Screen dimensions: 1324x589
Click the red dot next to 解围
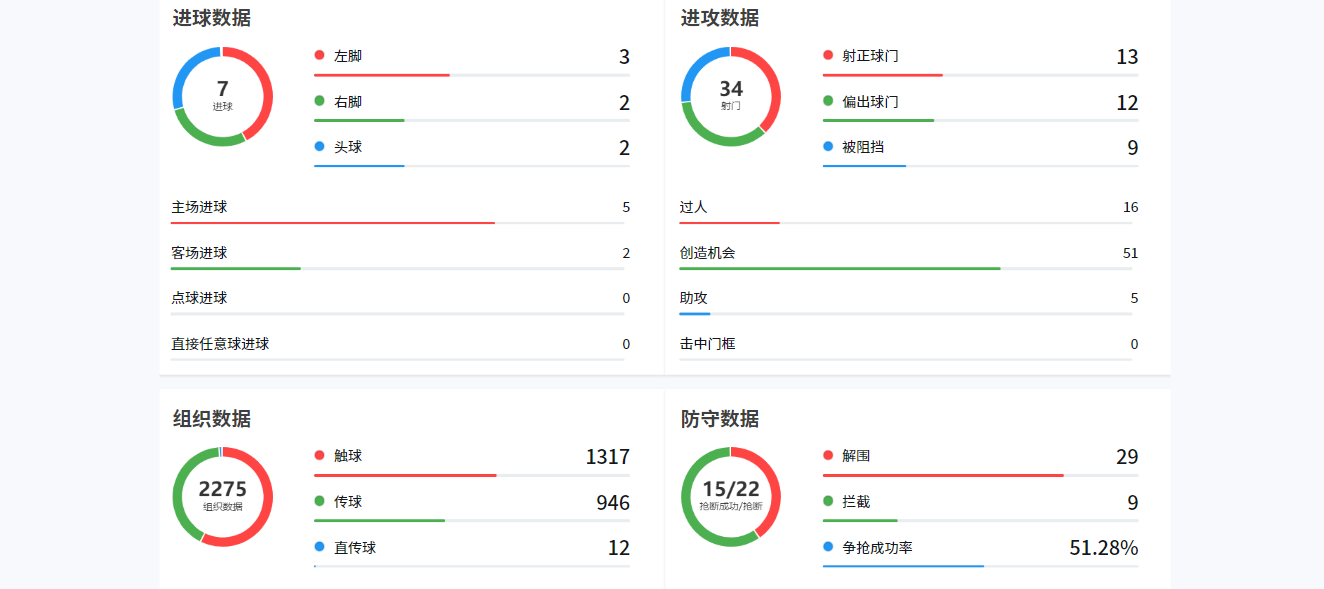point(828,456)
